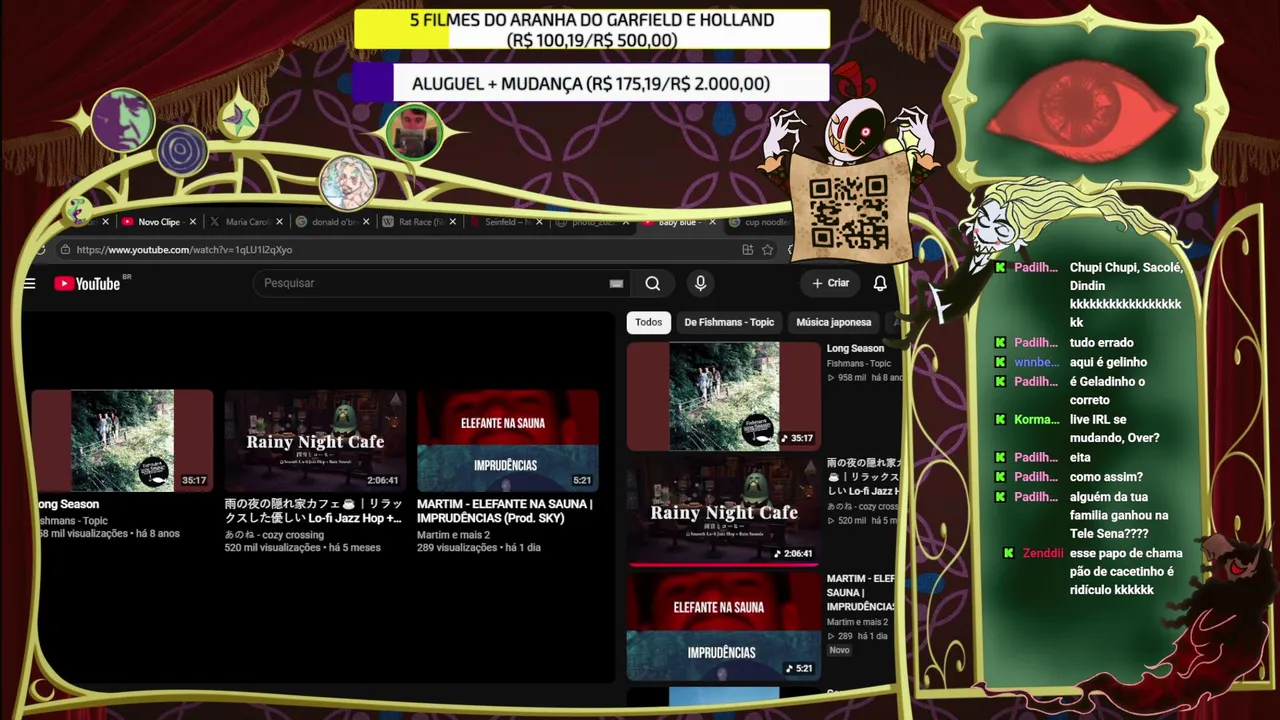The height and width of the screenshot is (720, 1280).
Task: Select the YouTube URL in address bar
Action: (x=185, y=250)
